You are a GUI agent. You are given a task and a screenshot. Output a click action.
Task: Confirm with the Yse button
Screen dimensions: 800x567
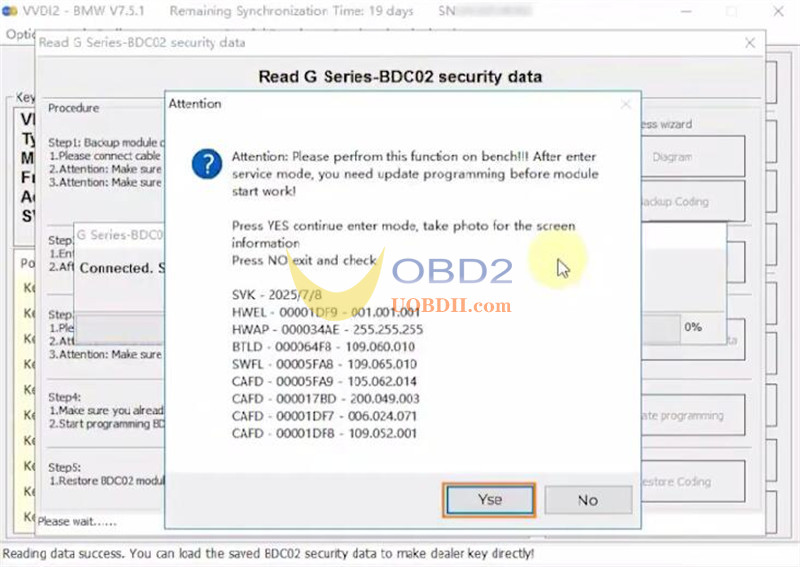pos(490,500)
